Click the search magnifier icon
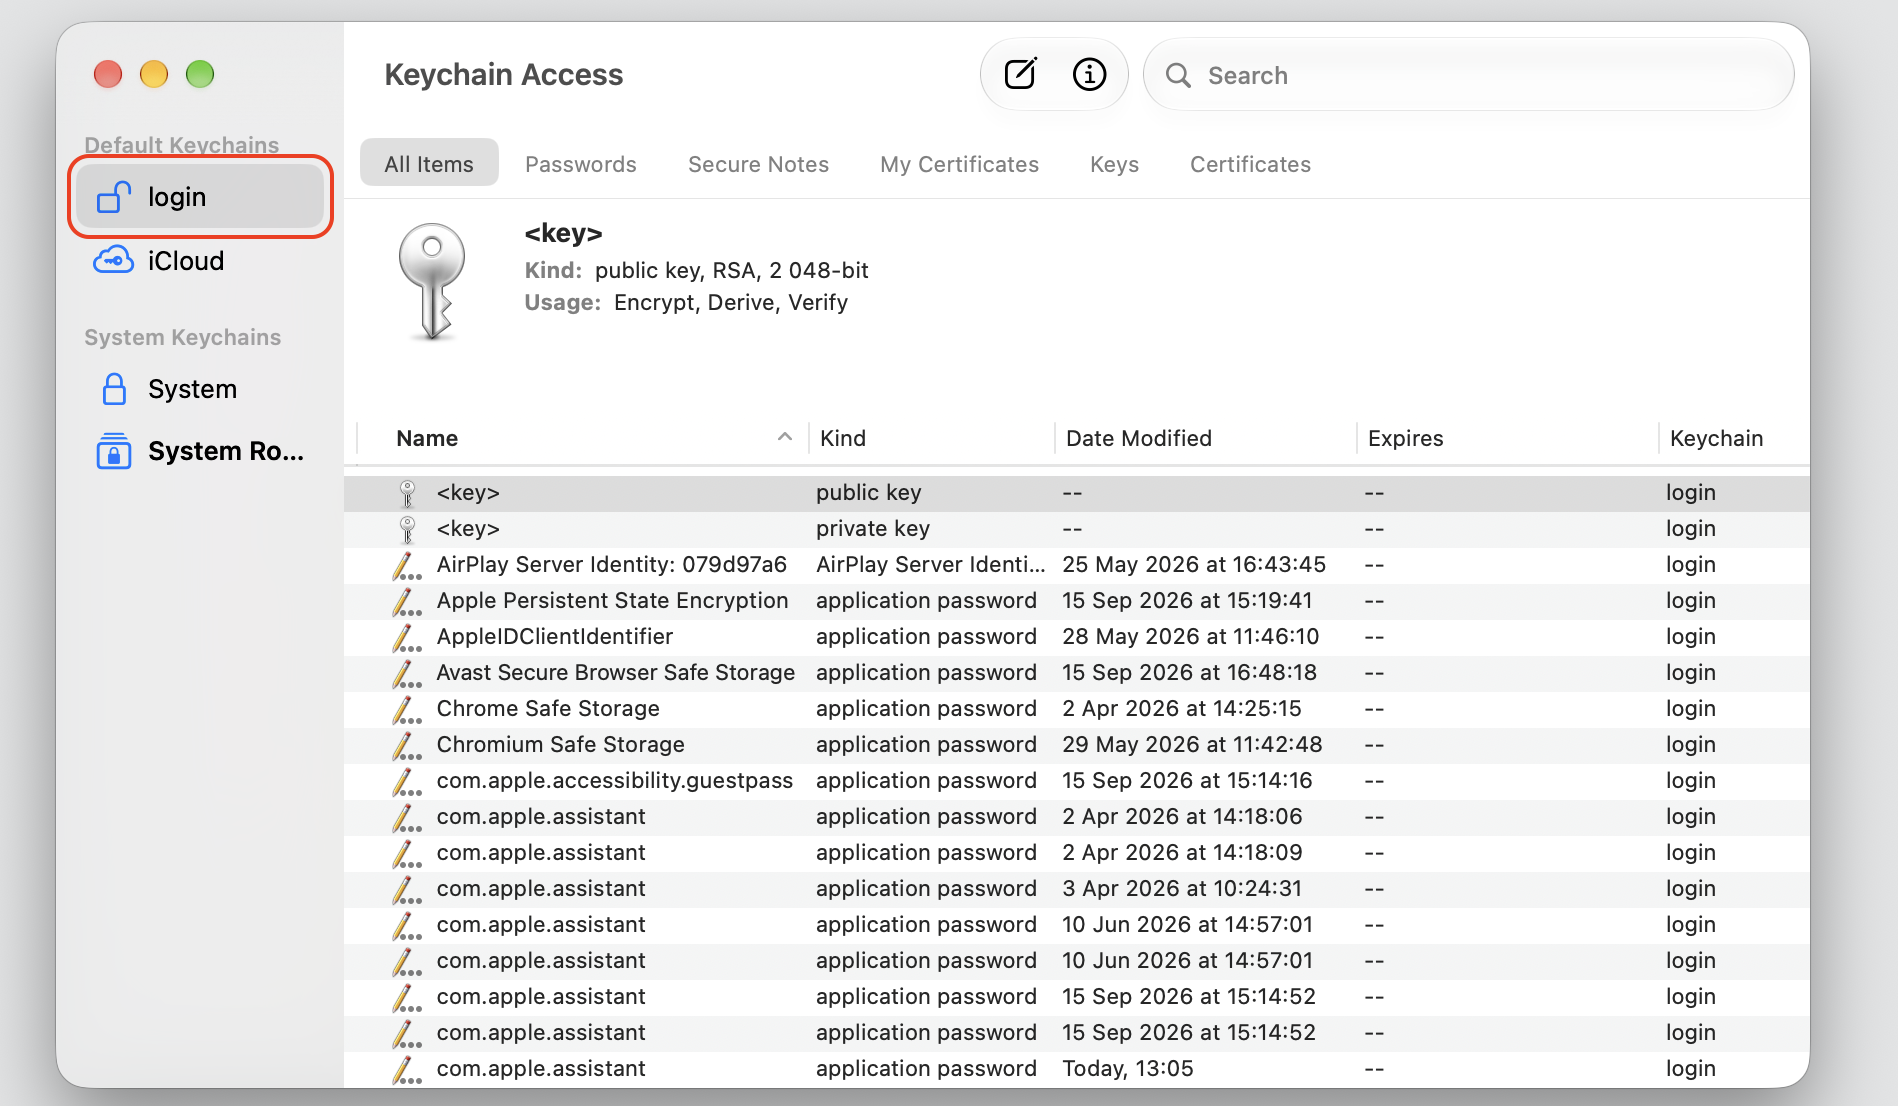 pos(1178,75)
